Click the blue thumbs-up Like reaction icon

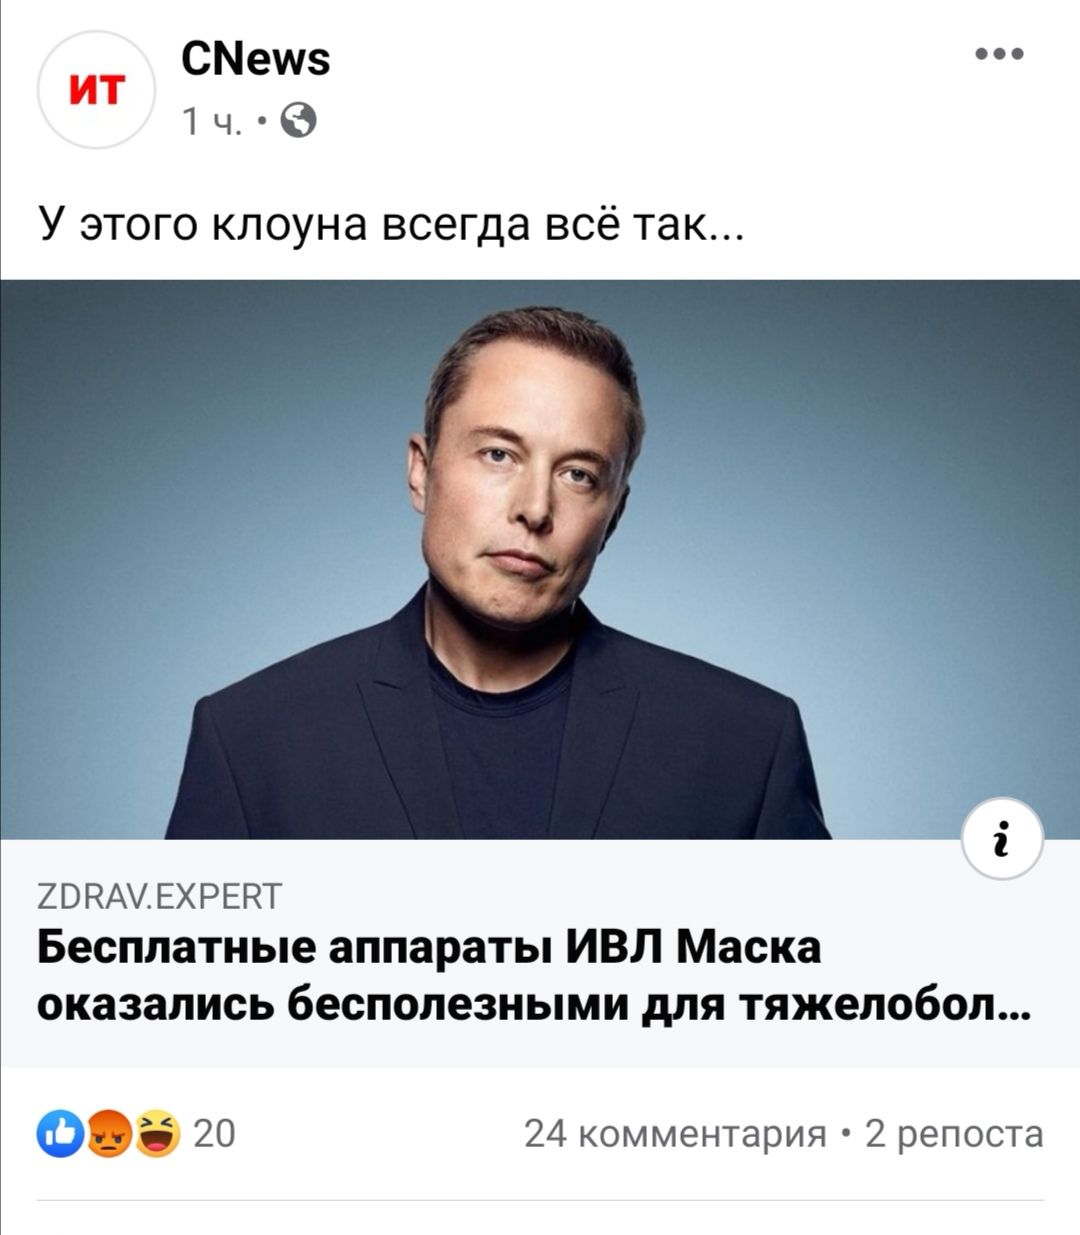tap(59, 1134)
